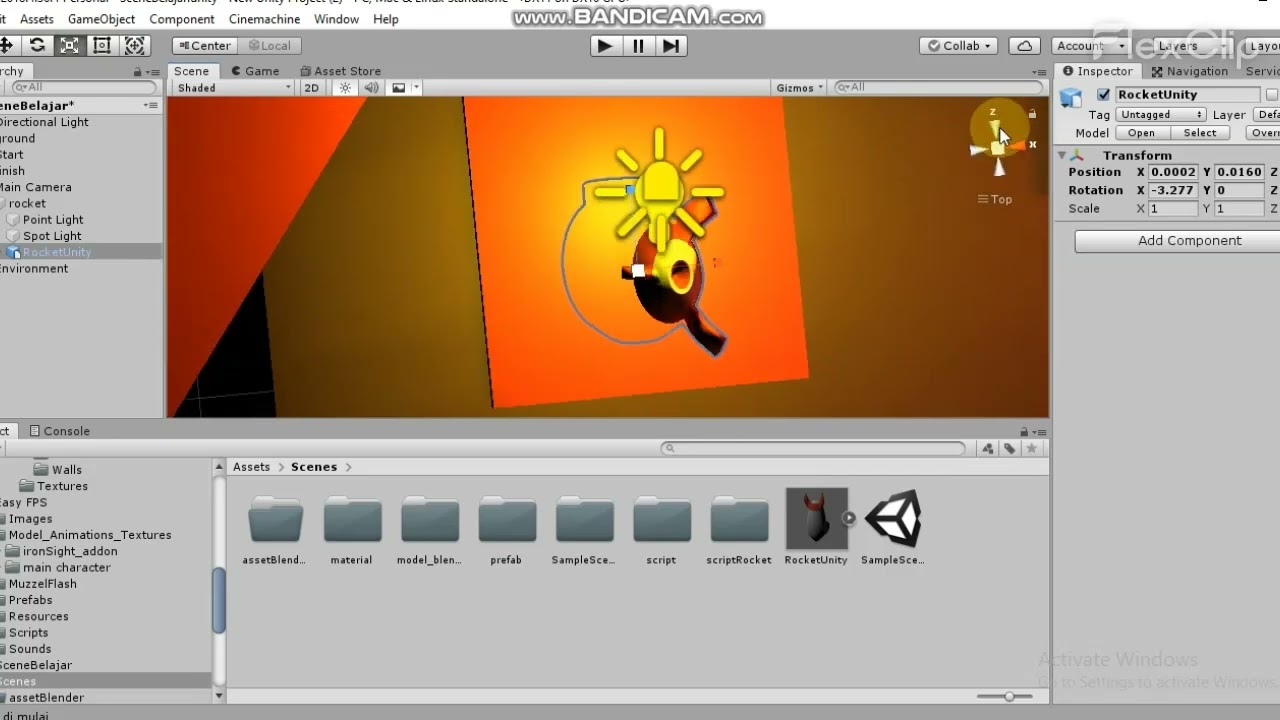Image resolution: width=1280 pixels, height=720 pixels.
Task: Open the prefab folder
Action: pos(506,528)
